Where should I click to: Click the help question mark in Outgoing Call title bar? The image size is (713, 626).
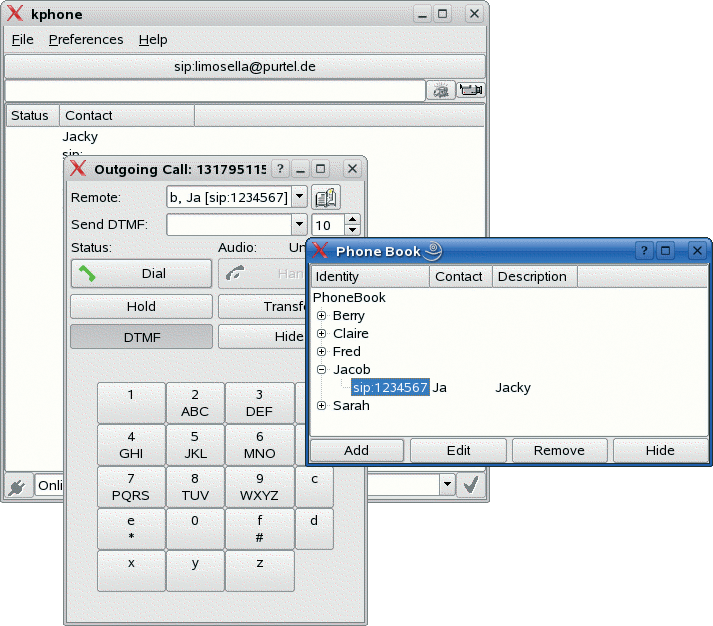(x=281, y=169)
